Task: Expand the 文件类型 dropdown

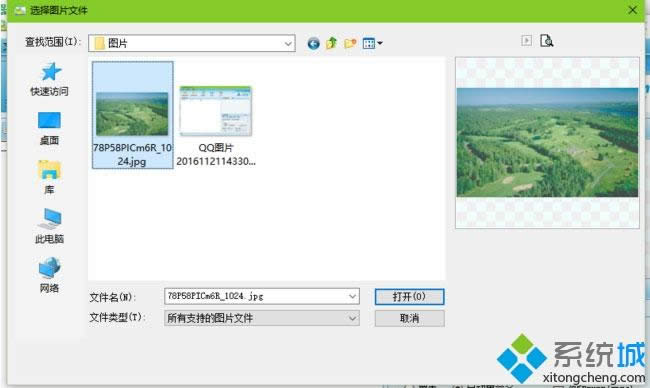Action: coord(352,318)
